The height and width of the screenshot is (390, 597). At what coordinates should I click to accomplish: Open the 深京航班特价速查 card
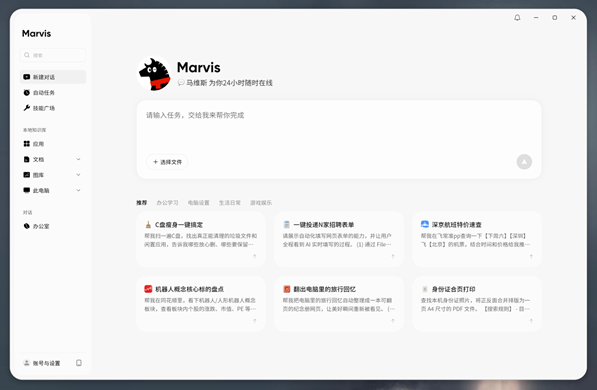(x=477, y=239)
